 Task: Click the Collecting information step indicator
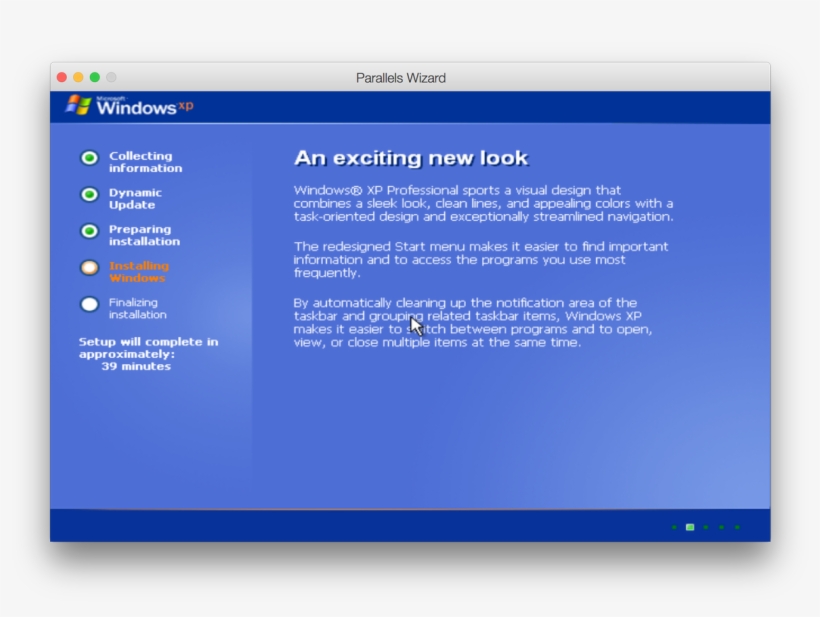tap(89, 157)
